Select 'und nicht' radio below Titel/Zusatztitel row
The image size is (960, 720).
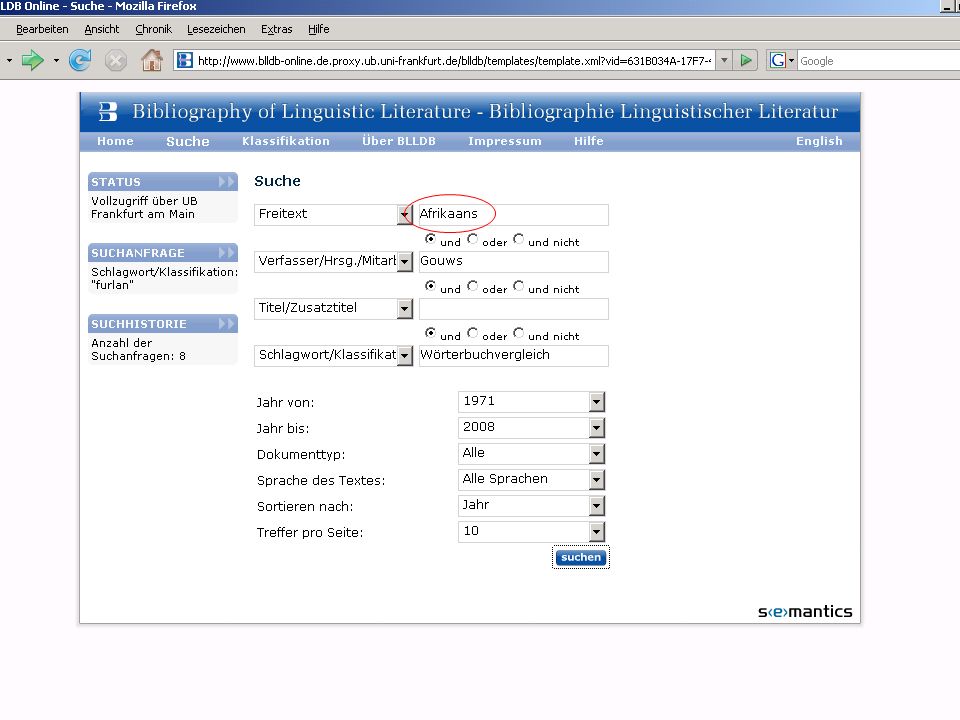coord(519,333)
